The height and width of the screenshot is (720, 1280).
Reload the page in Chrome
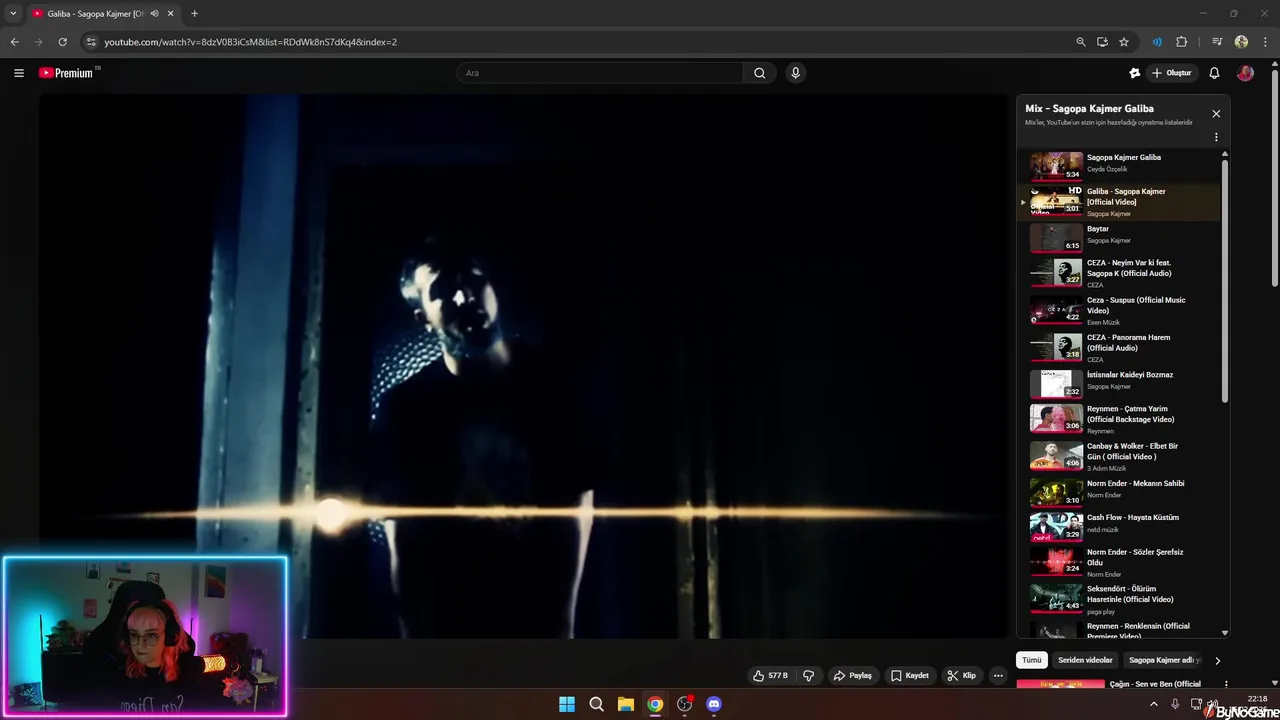tap(62, 42)
